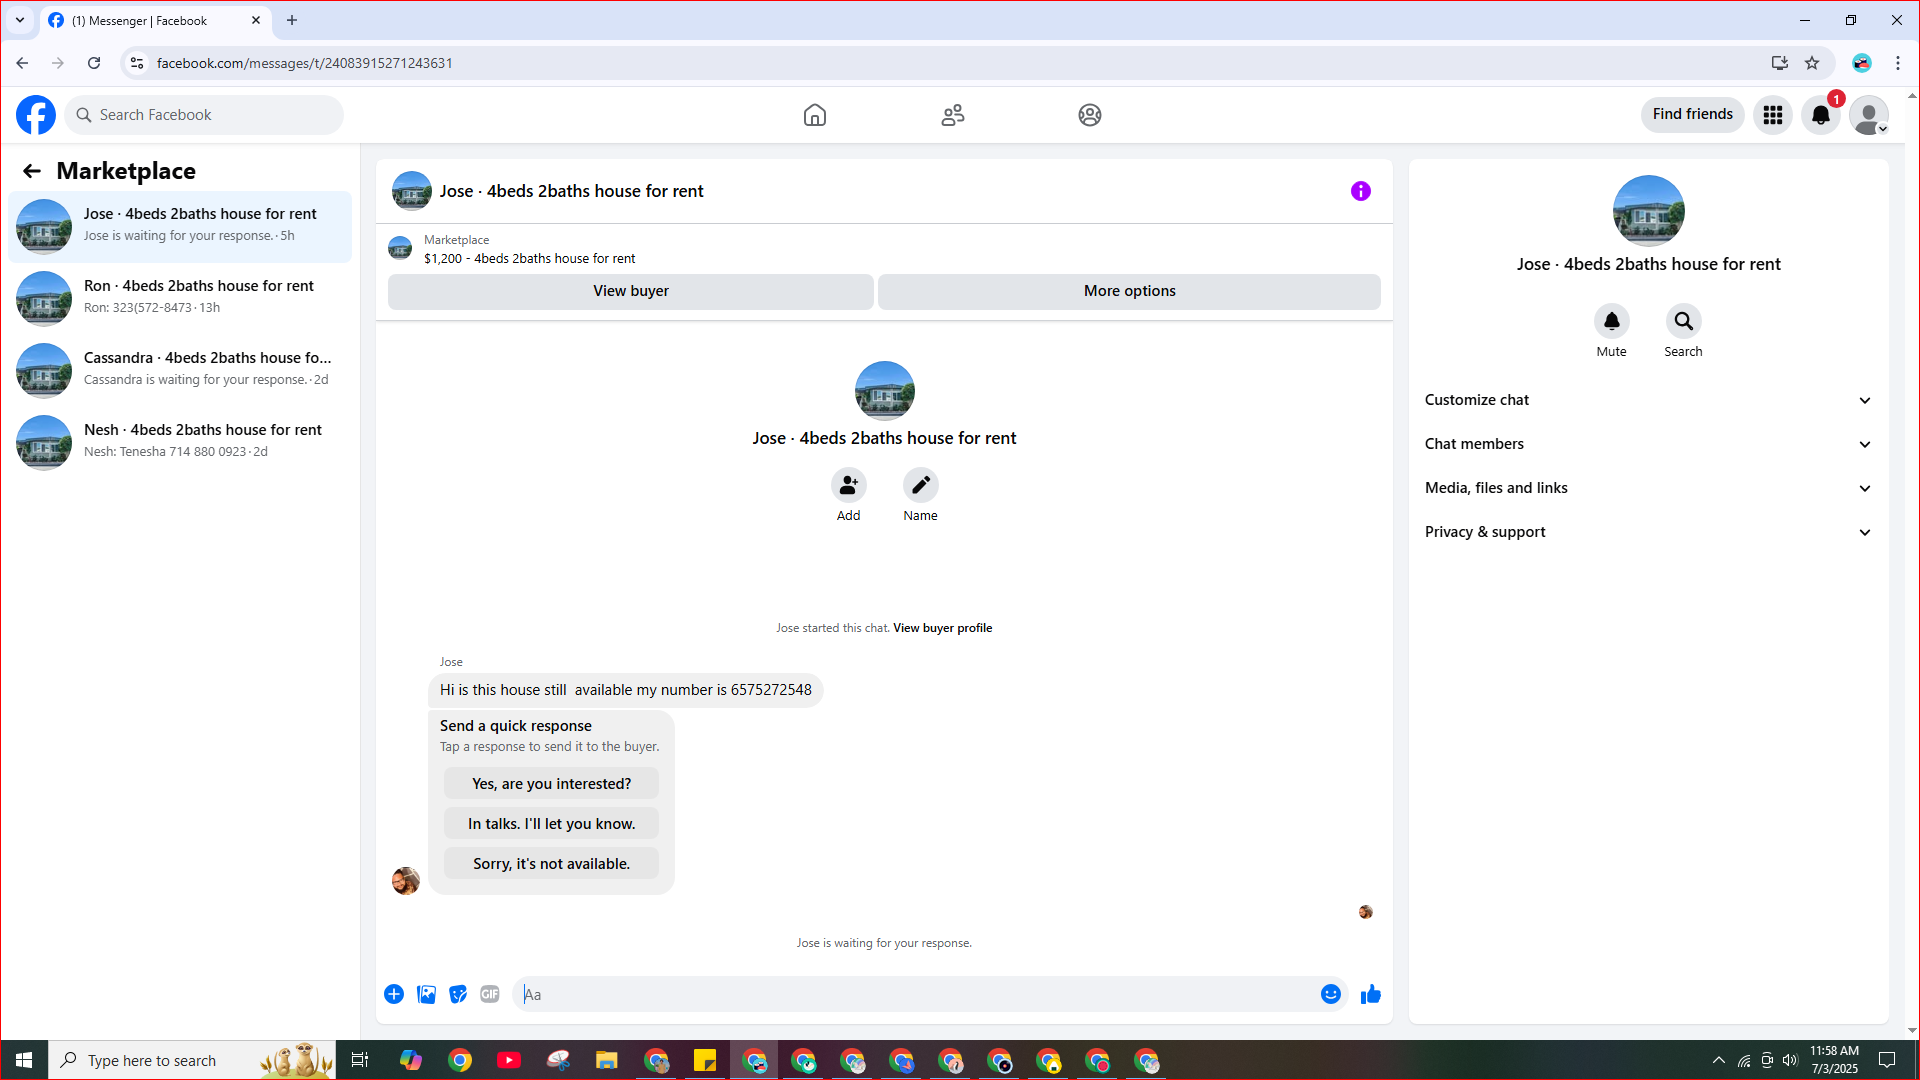This screenshot has width=1920, height=1080.
Task: Focus the message text box
Action: [x=915, y=994]
